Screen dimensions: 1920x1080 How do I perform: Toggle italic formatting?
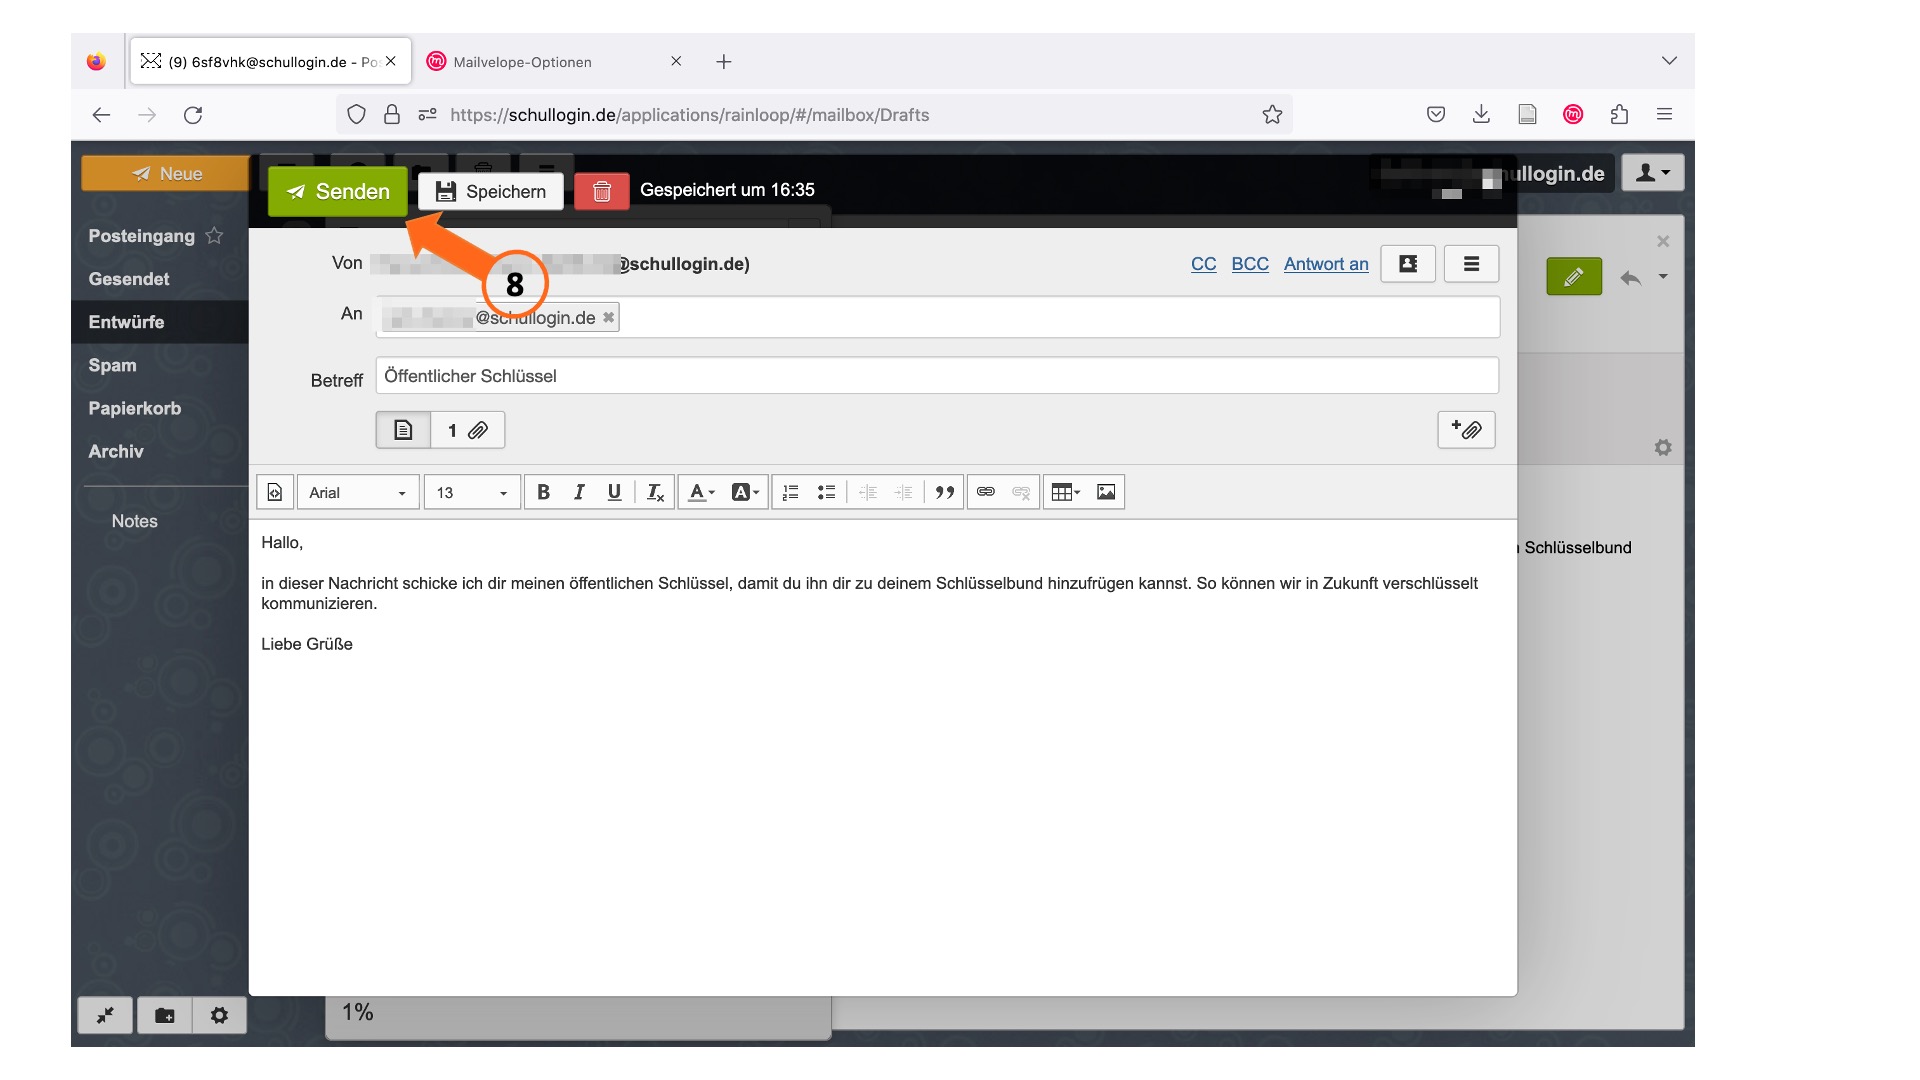[x=579, y=492]
